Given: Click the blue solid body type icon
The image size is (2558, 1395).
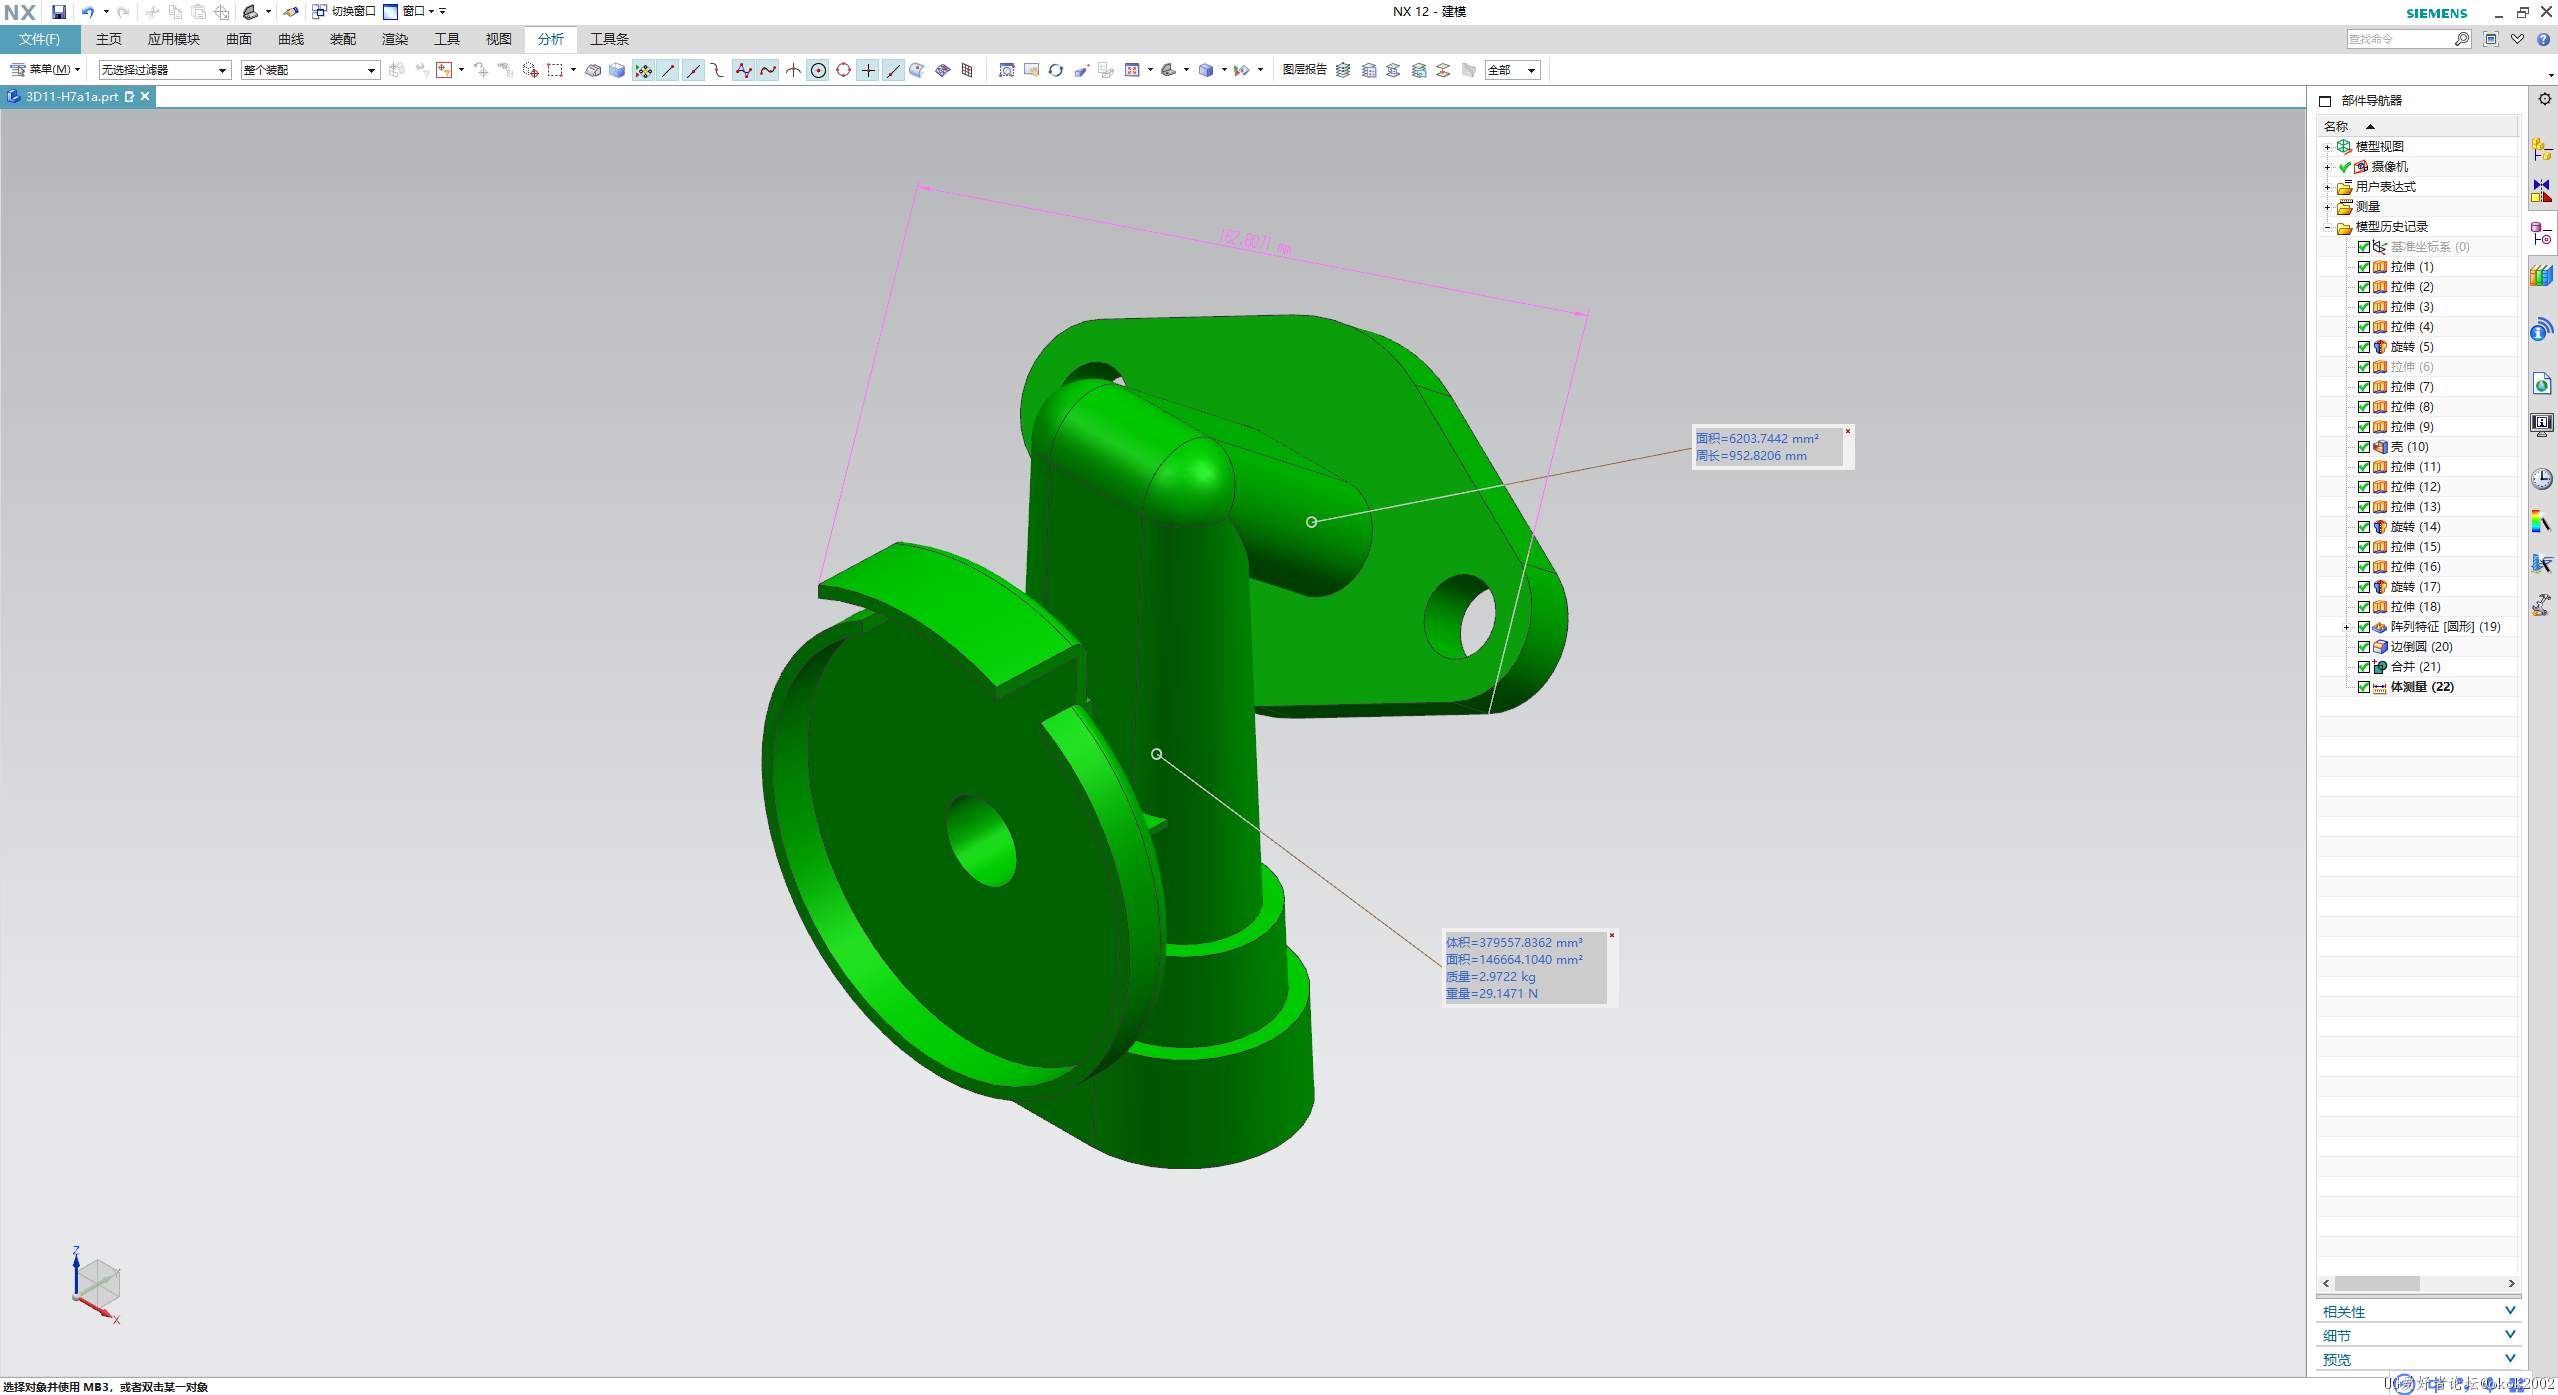Looking at the screenshot, I should [617, 70].
